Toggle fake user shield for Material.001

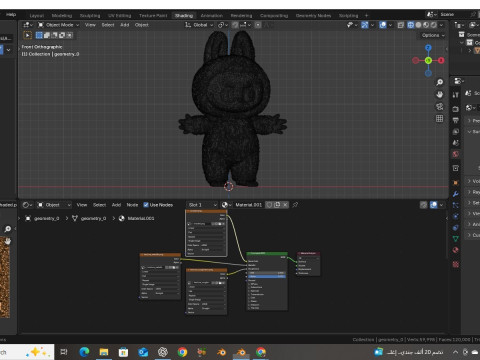(269, 205)
